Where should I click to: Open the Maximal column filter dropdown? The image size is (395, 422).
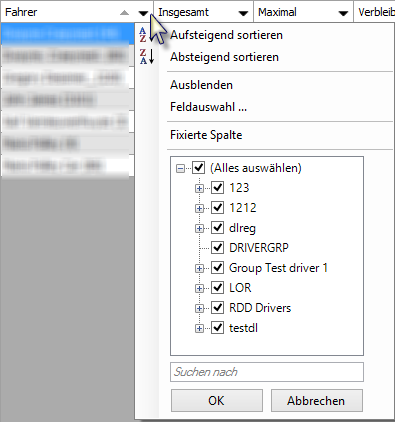click(343, 13)
